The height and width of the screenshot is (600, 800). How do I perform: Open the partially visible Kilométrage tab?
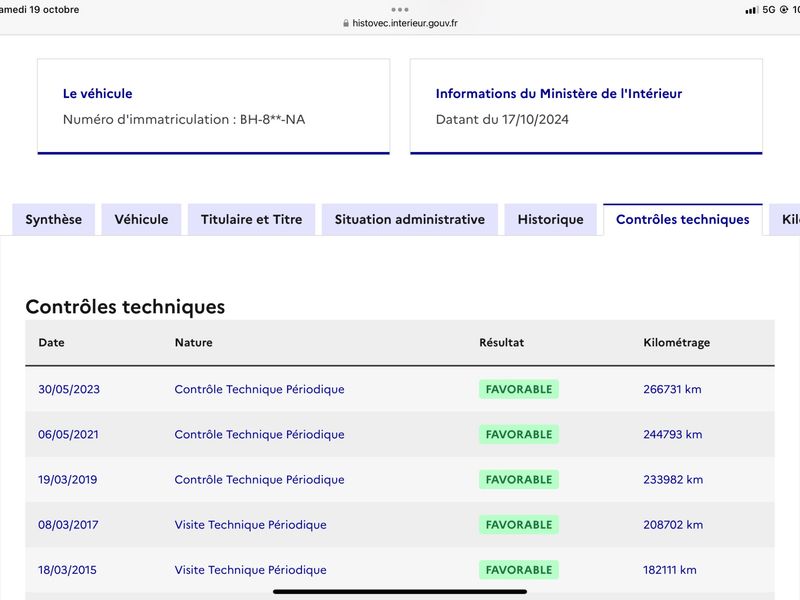pyautogui.click(x=786, y=219)
